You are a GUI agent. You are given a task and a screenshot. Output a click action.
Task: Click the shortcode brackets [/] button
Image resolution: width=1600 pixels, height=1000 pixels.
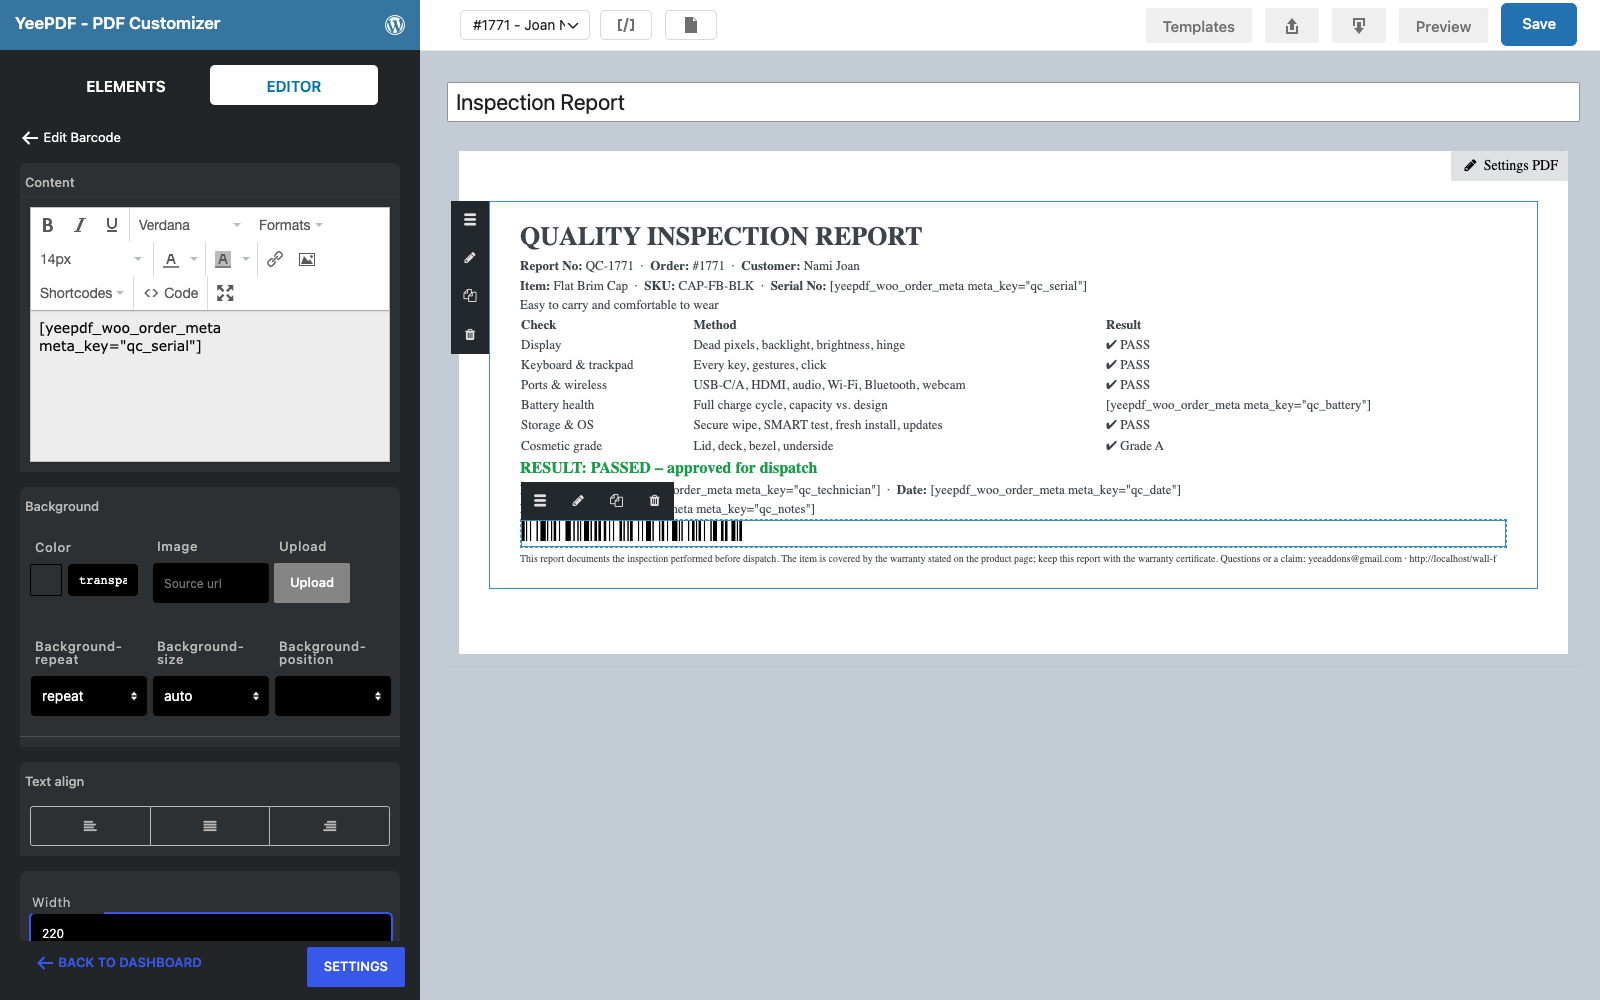click(626, 25)
